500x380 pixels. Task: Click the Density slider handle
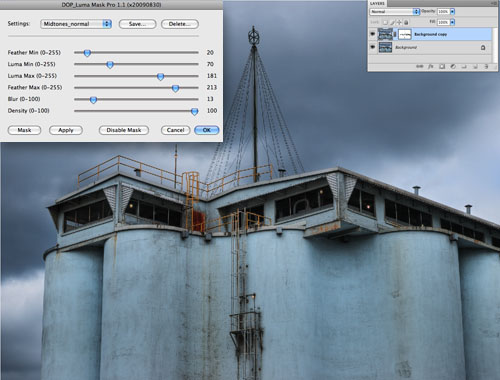coord(194,111)
